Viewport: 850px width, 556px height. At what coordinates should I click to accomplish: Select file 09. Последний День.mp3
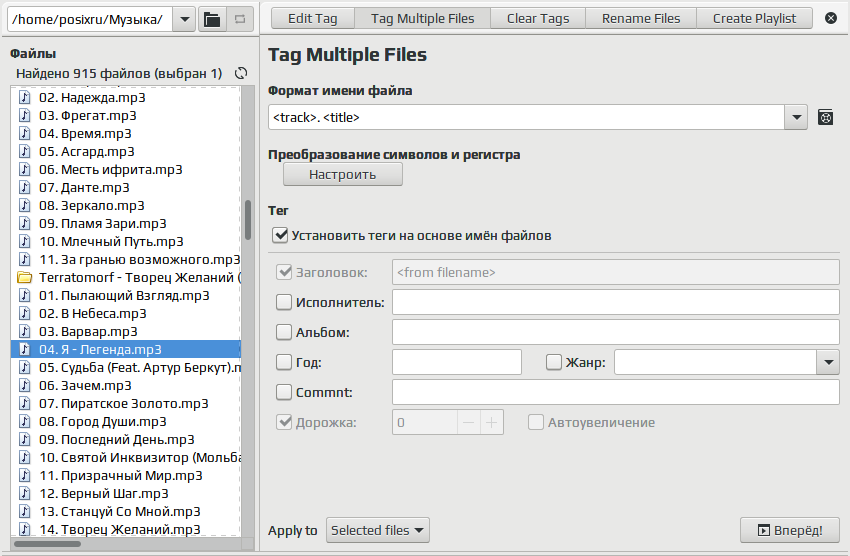click(125, 439)
